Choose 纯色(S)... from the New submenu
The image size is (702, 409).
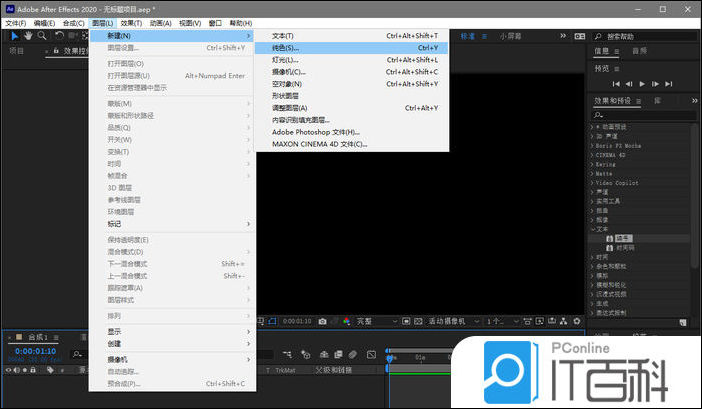285,47
